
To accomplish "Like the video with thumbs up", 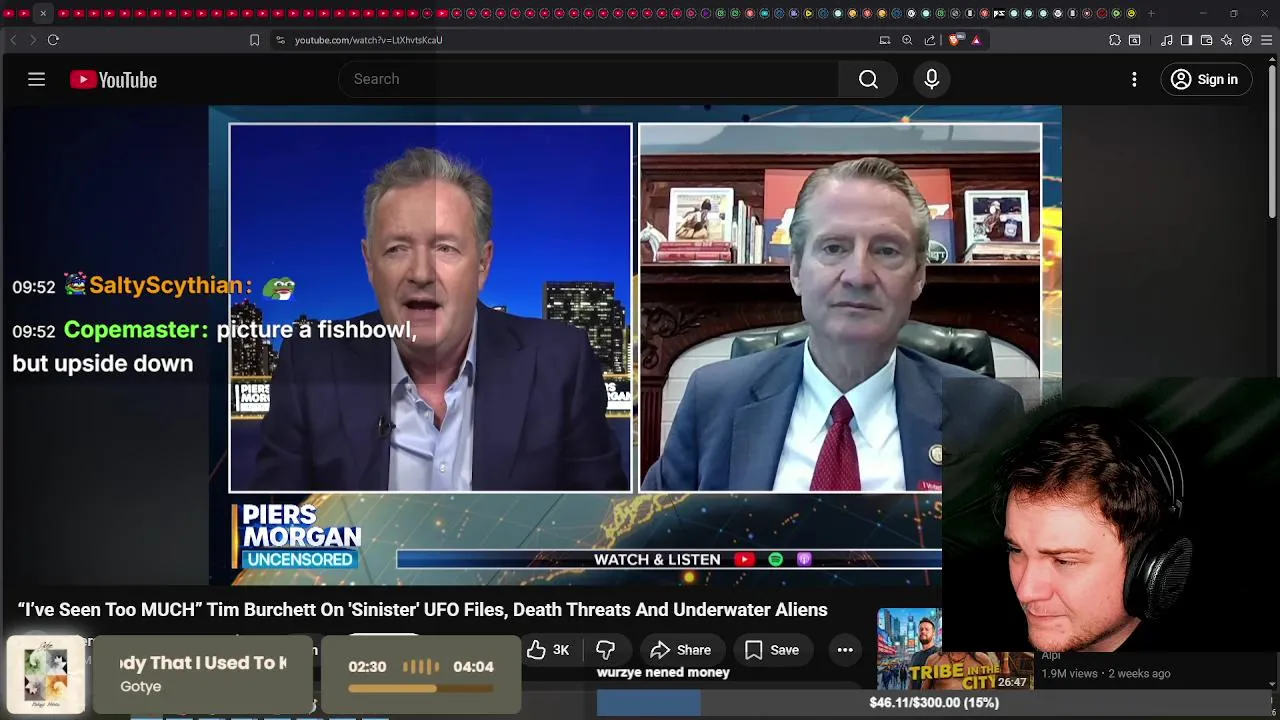I will pyautogui.click(x=548, y=650).
